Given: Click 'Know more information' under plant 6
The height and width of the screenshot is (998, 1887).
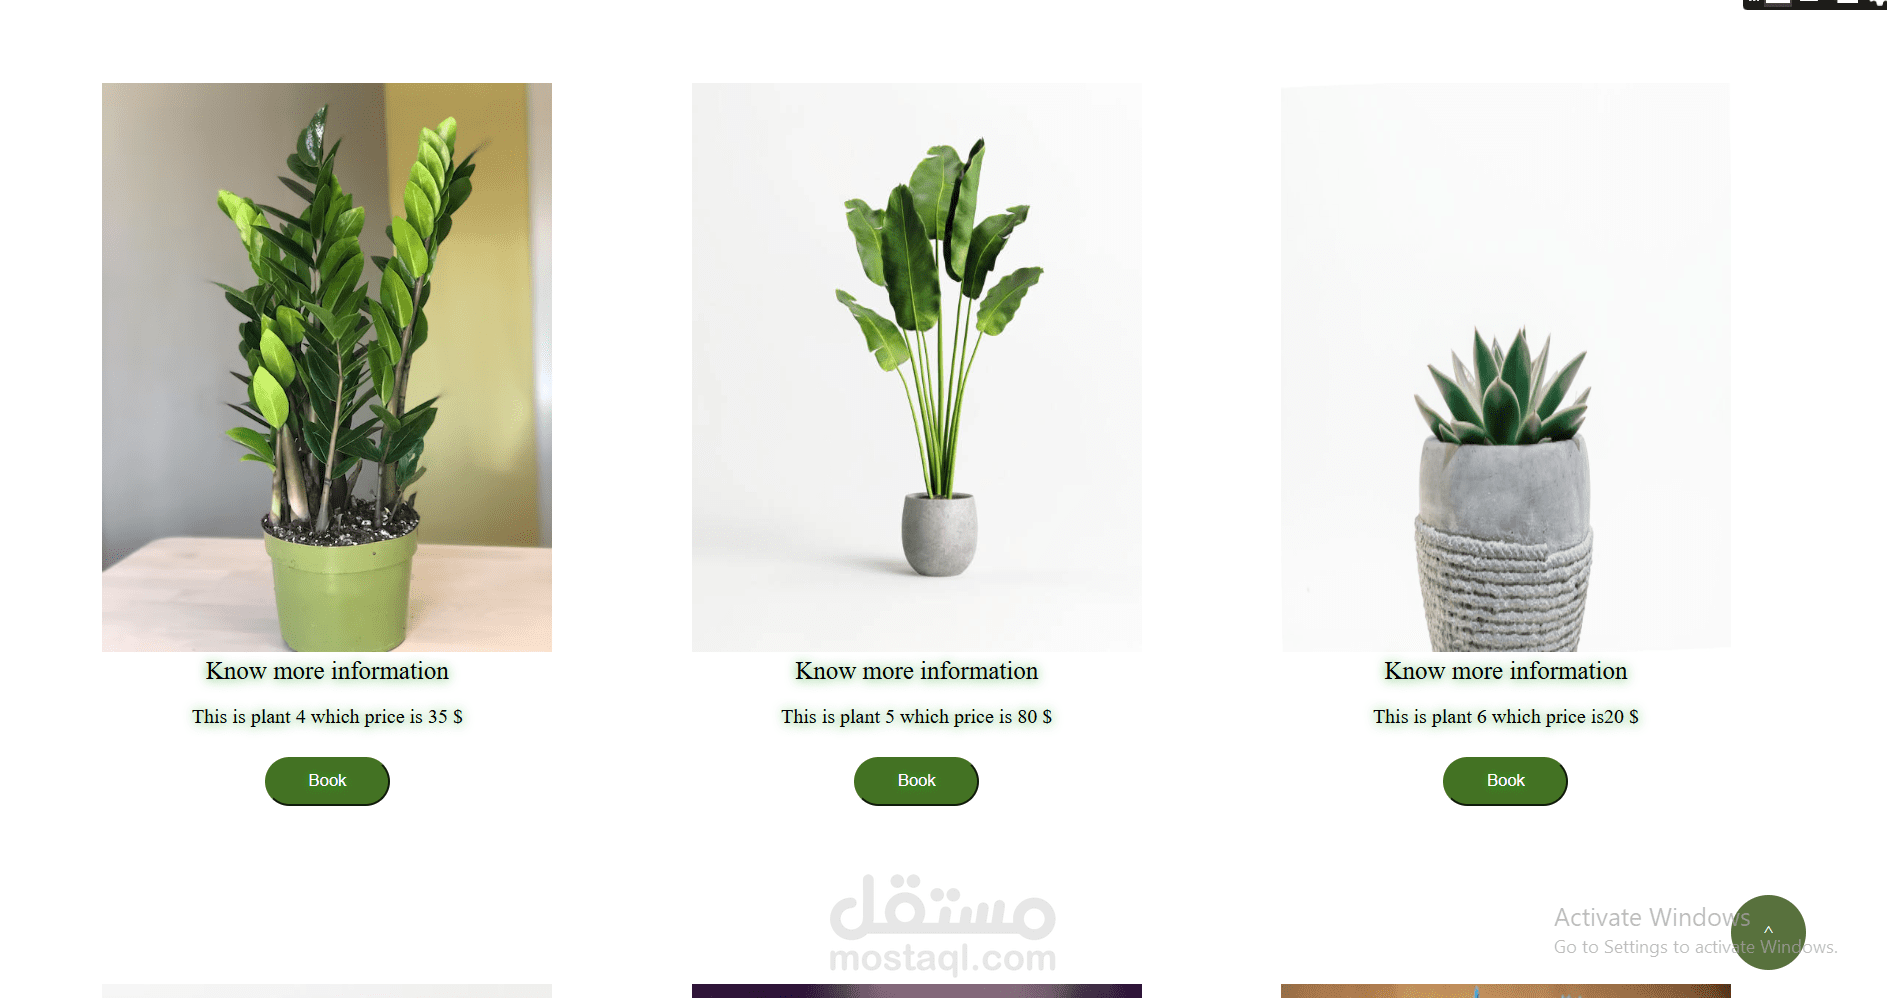Looking at the screenshot, I should pos(1506,671).
